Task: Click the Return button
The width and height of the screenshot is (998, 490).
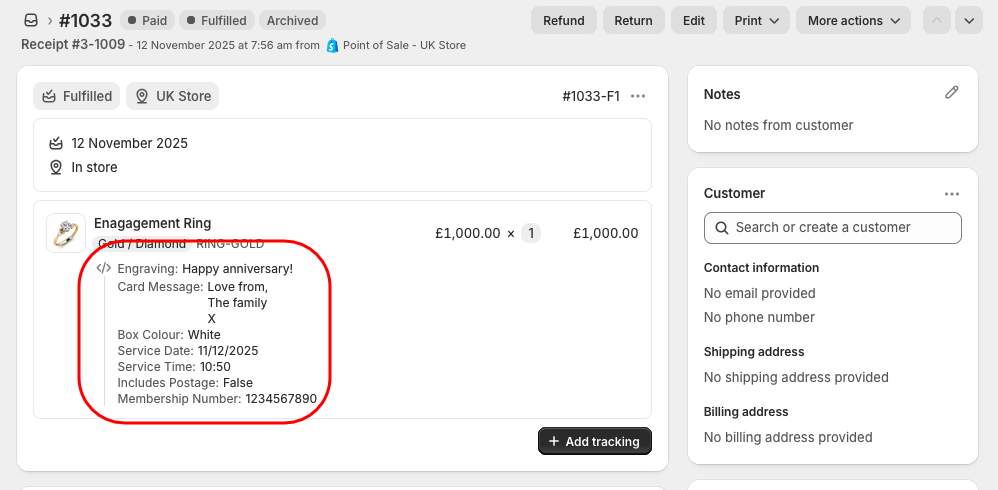Action: (x=633, y=20)
